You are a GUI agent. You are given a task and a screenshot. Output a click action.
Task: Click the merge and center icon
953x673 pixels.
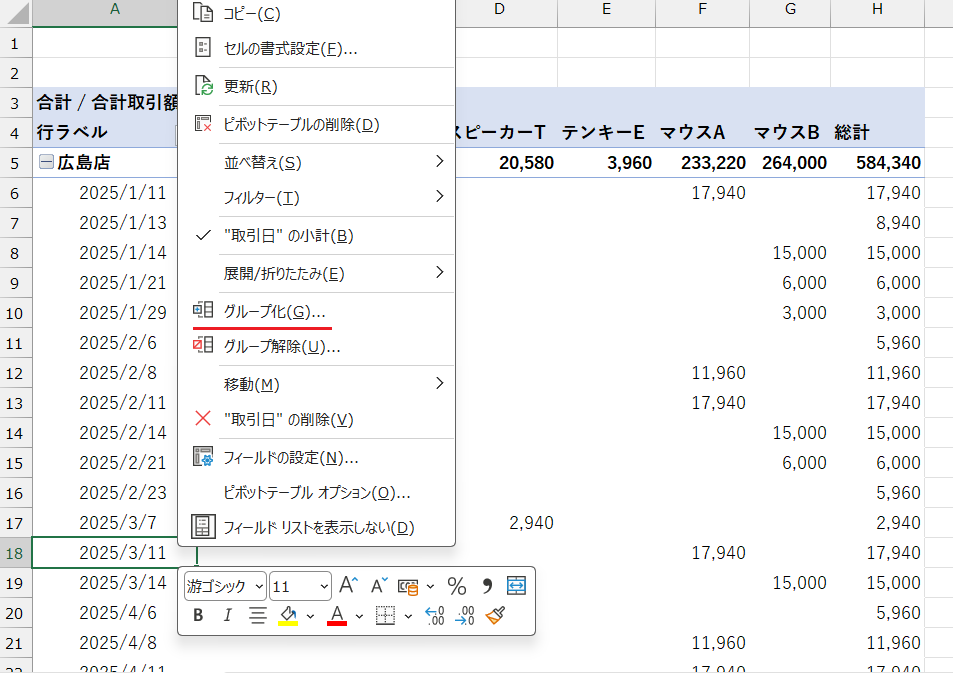(x=516, y=586)
